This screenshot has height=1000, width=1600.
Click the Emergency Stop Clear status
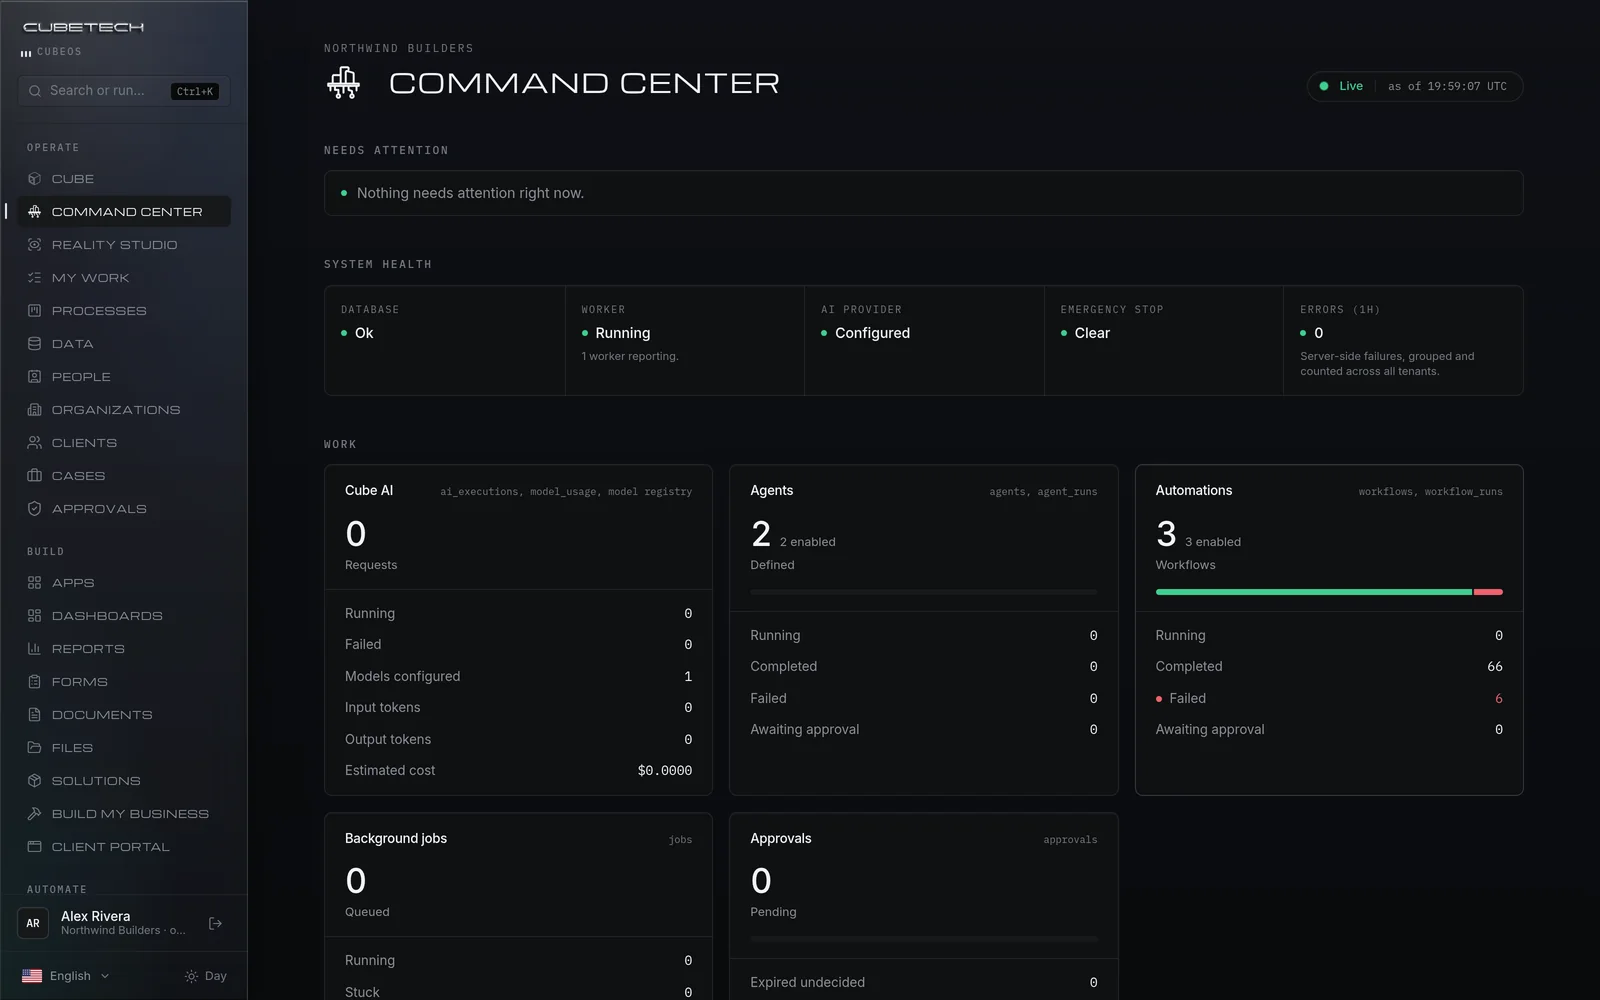(1086, 333)
